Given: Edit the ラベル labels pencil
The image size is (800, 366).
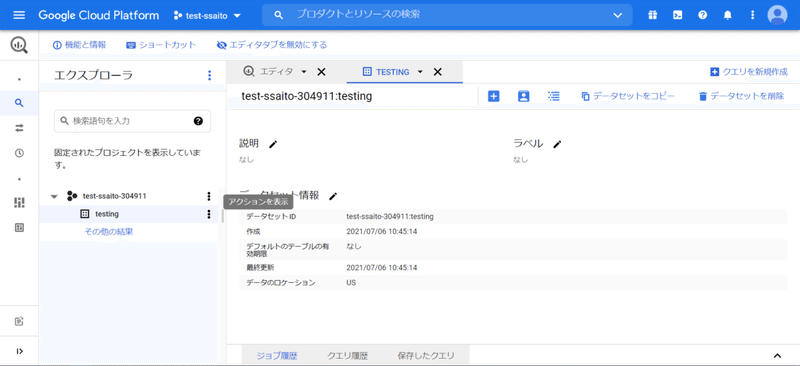Looking at the screenshot, I should pyautogui.click(x=557, y=144).
